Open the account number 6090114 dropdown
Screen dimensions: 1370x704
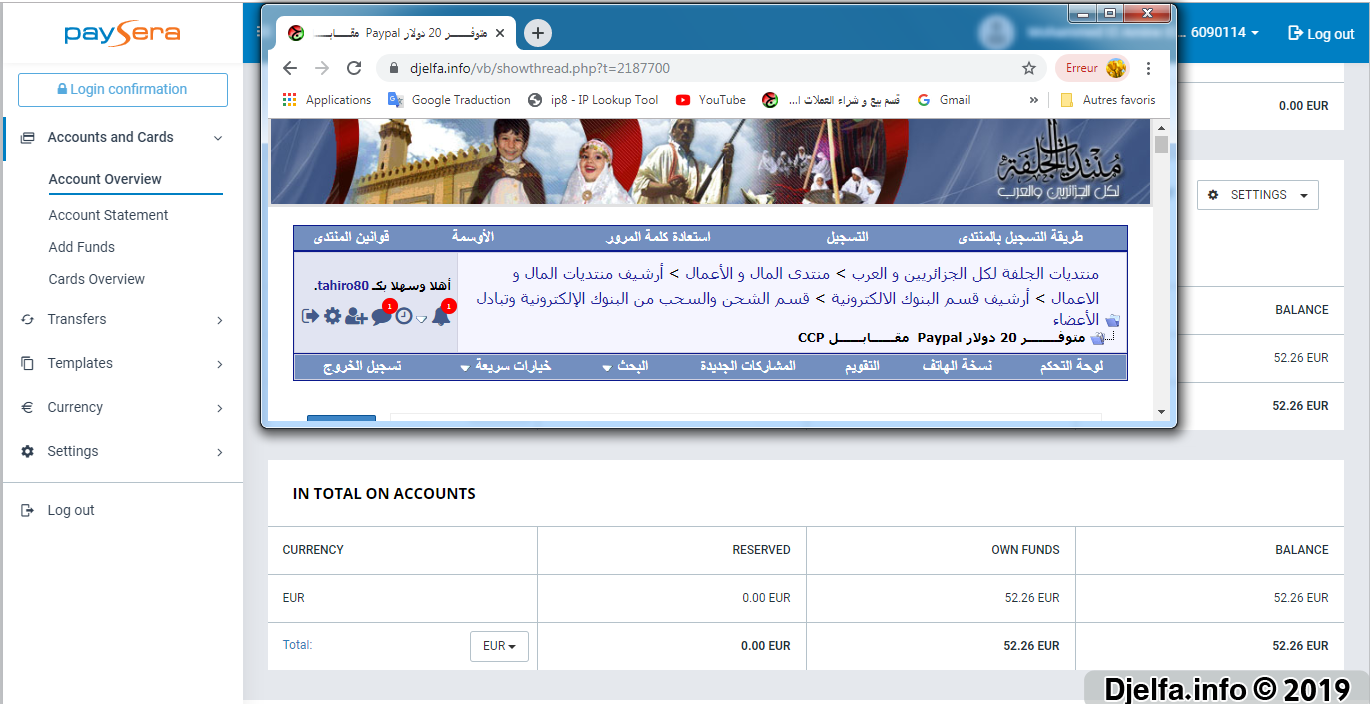(x=1224, y=33)
